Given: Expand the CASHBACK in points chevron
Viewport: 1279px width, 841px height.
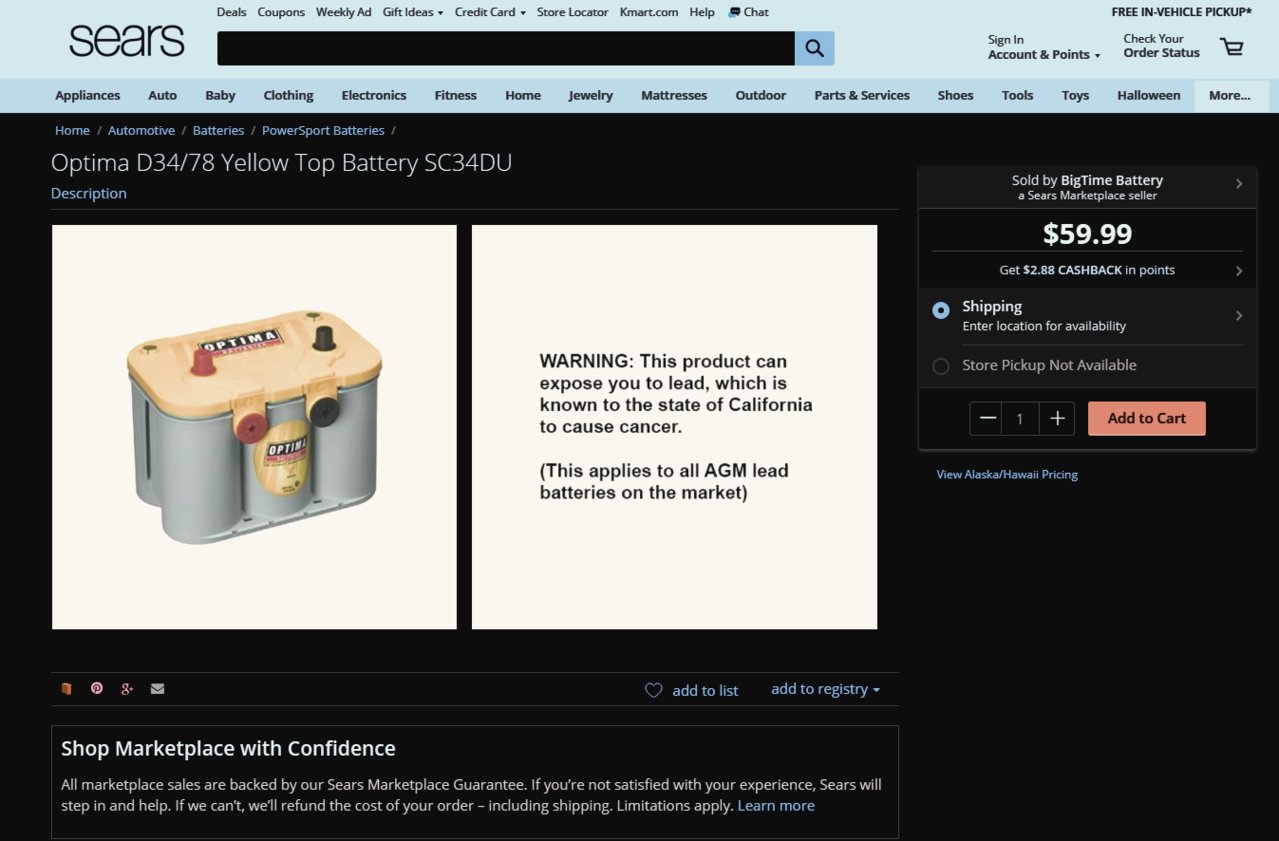Looking at the screenshot, I should (1239, 270).
